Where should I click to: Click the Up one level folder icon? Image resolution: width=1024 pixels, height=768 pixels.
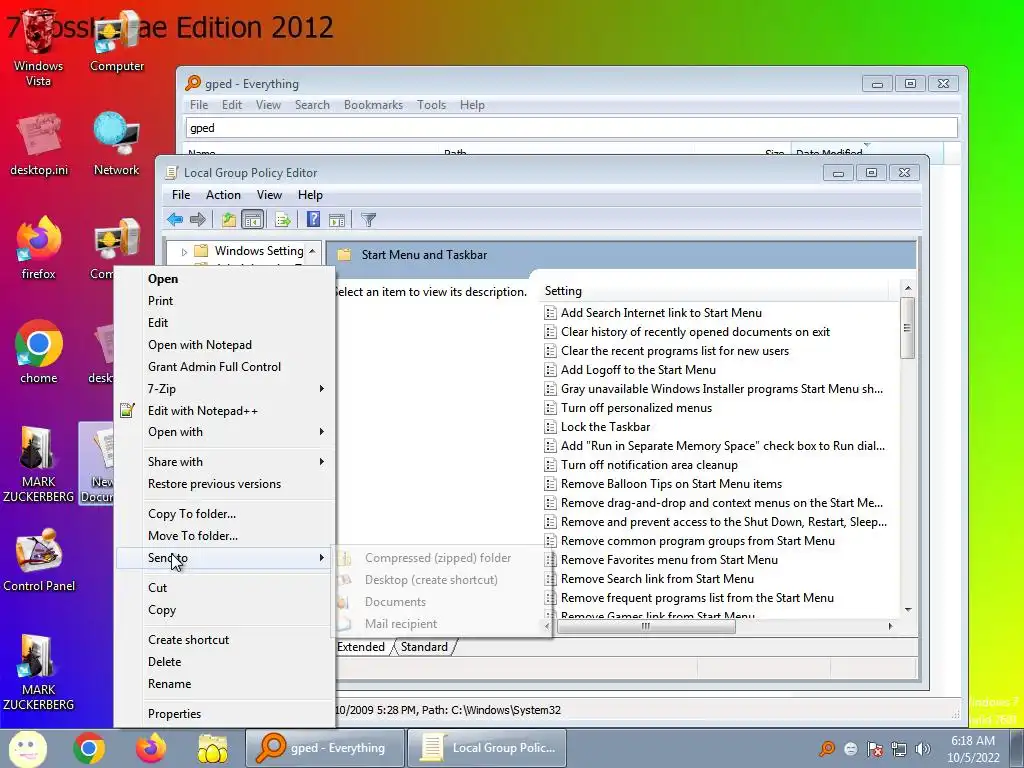click(228, 219)
